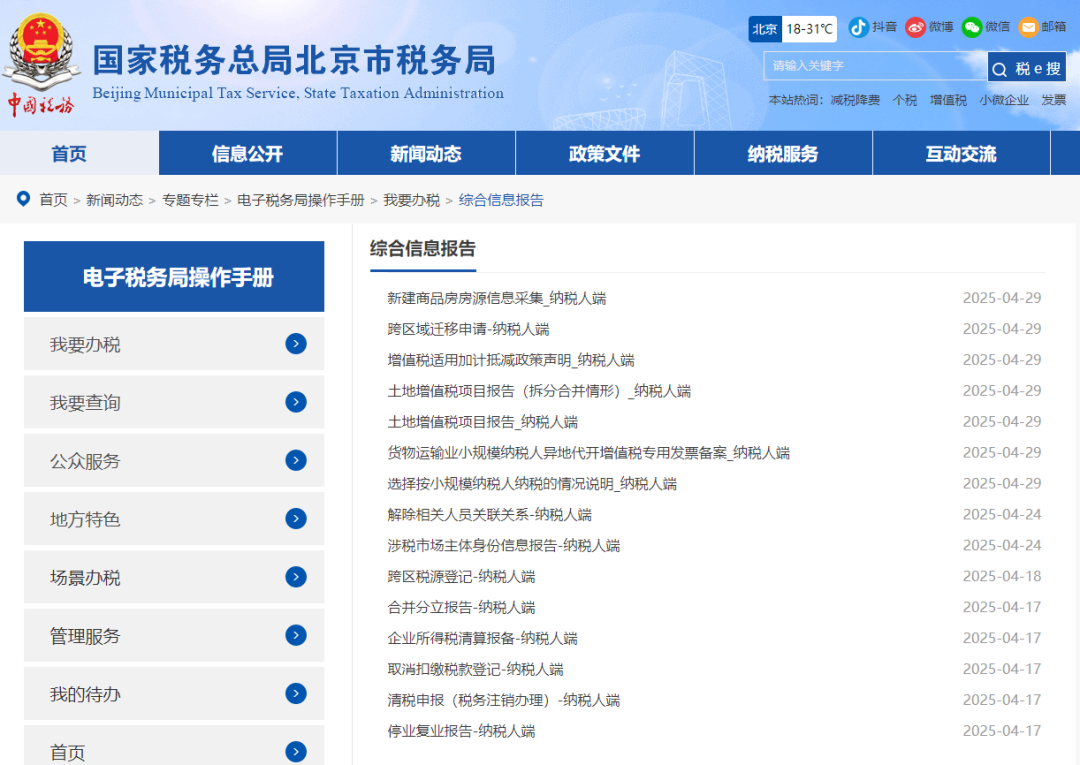Image resolution: width=1080 pixels, height=765 pixels.
Task: Open 涉税市场主体身份信息报告-纳税人端 article
Action: coord(503,545)
